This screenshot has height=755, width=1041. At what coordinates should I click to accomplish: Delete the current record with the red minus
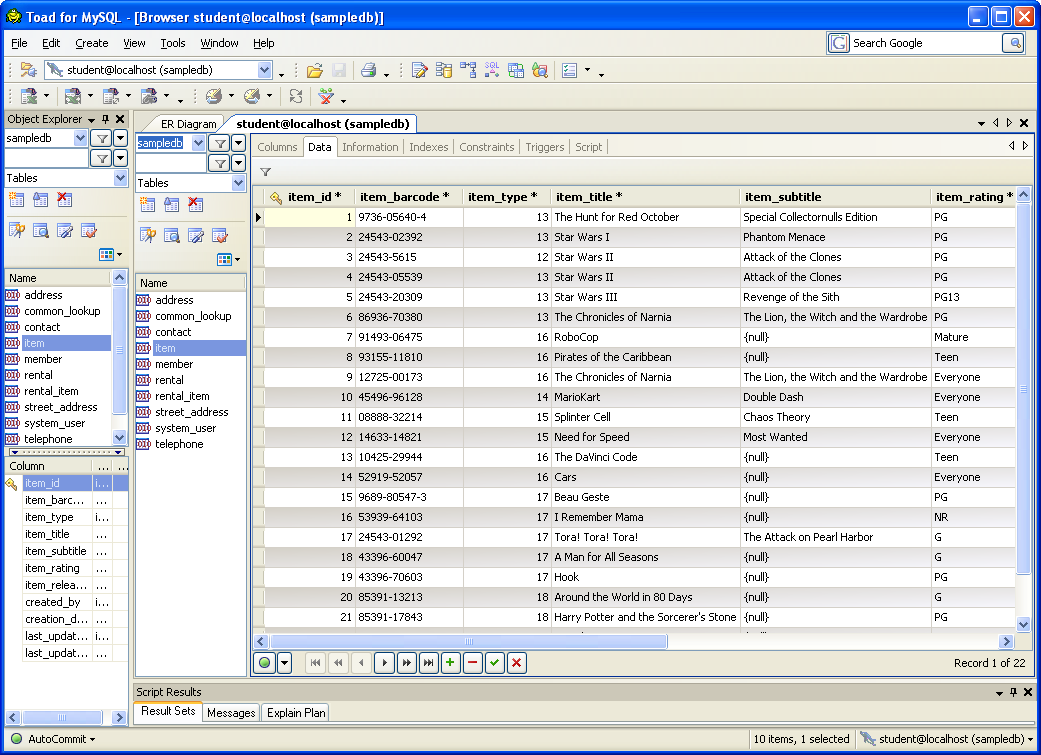(x=471, y=662)
